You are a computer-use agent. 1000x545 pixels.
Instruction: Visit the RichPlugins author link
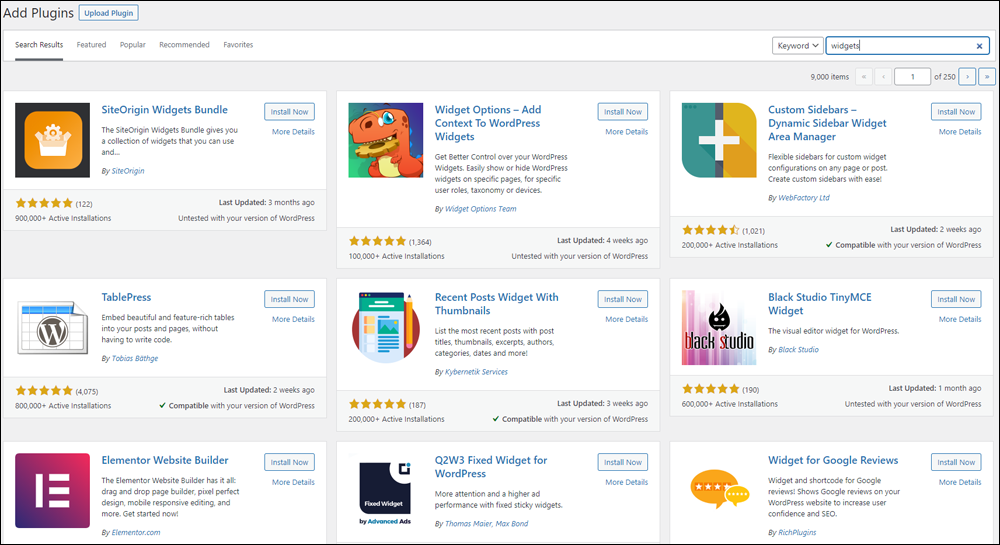click(797, 532)
